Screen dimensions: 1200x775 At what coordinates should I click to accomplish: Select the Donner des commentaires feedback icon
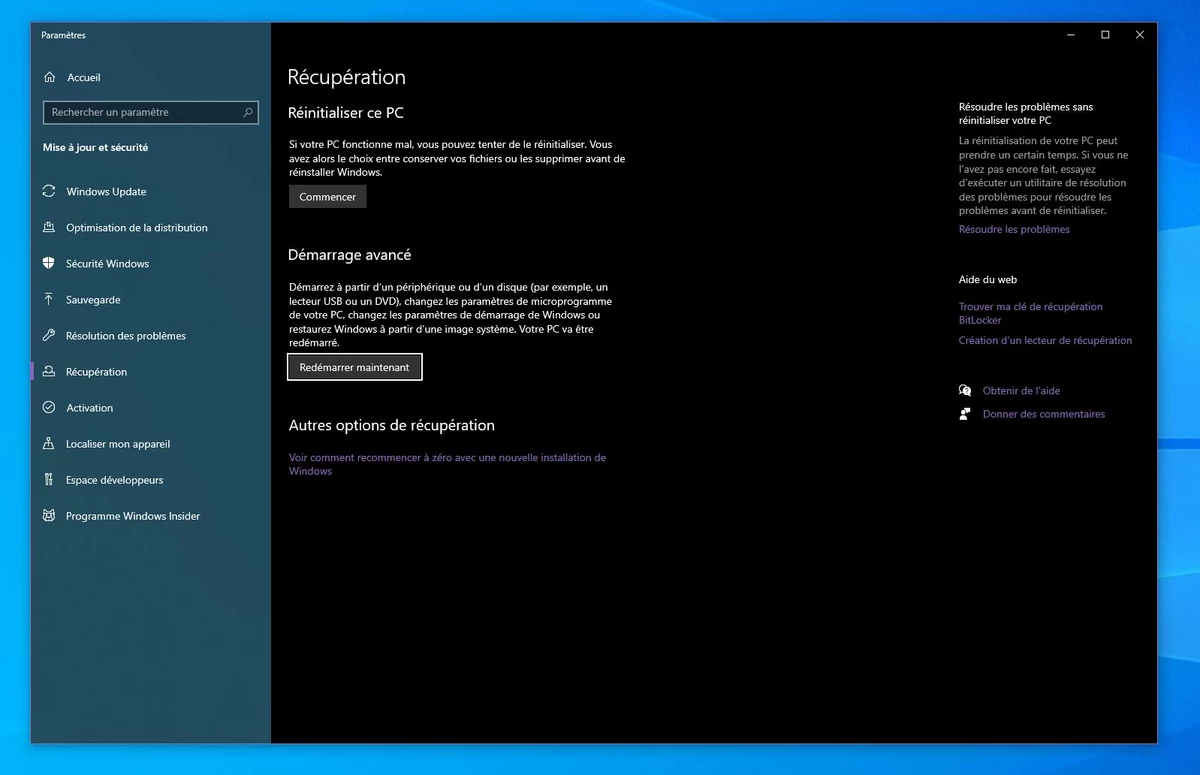pyautogui.click(x=964, y=413)
